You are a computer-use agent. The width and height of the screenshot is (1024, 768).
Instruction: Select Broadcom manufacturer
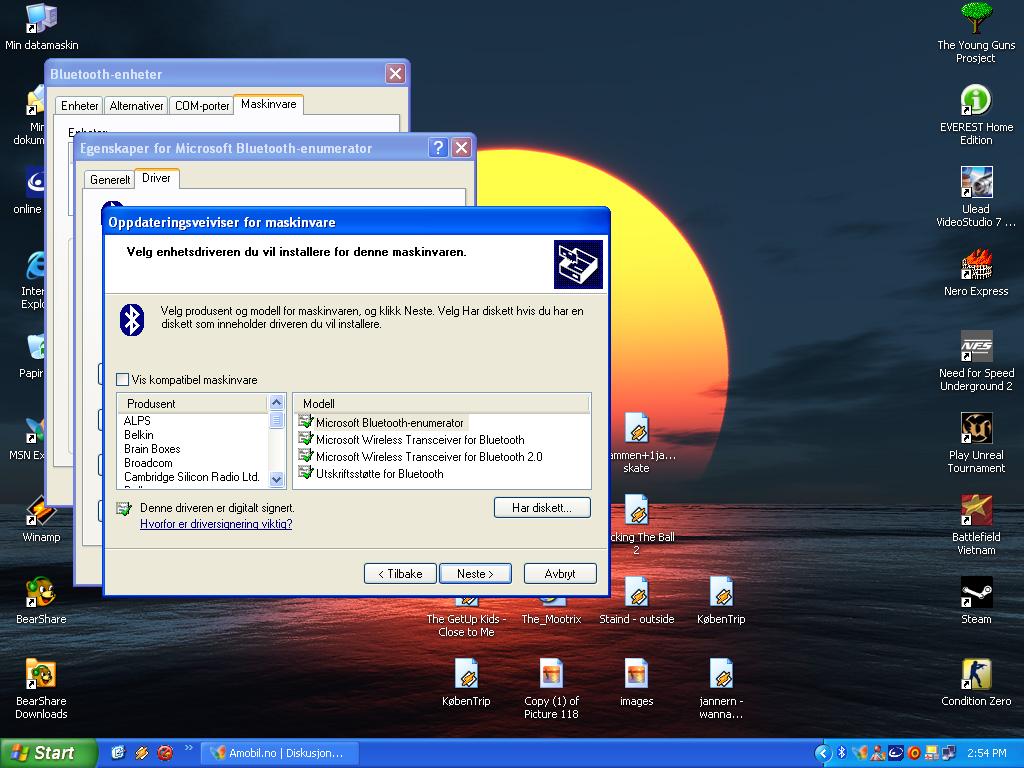(x=148, y=462)
